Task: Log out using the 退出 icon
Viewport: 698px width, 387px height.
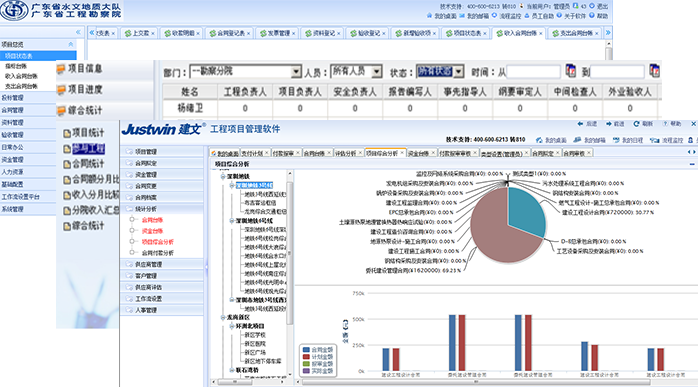Action: (592, 6)
